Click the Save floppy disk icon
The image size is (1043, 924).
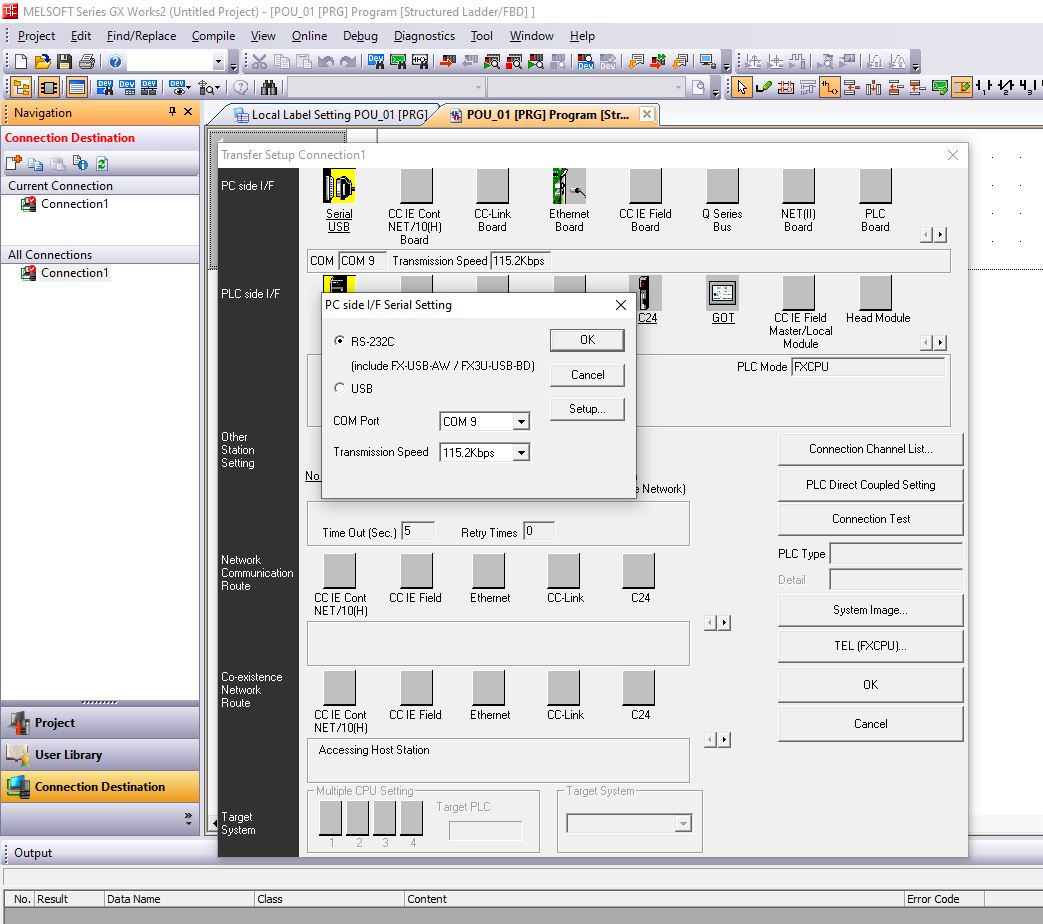coord(65,62)
